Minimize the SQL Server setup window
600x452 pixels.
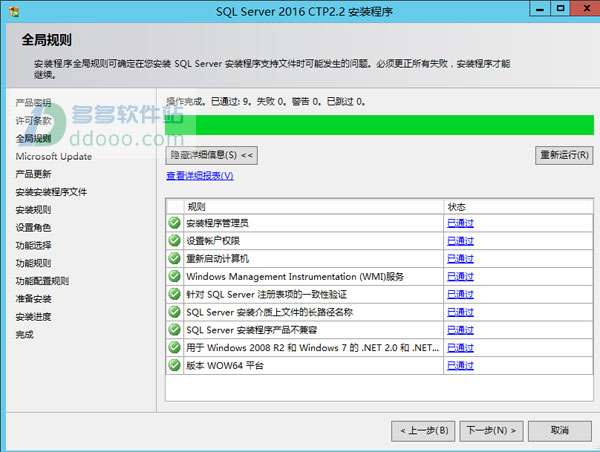pos(540,8)
